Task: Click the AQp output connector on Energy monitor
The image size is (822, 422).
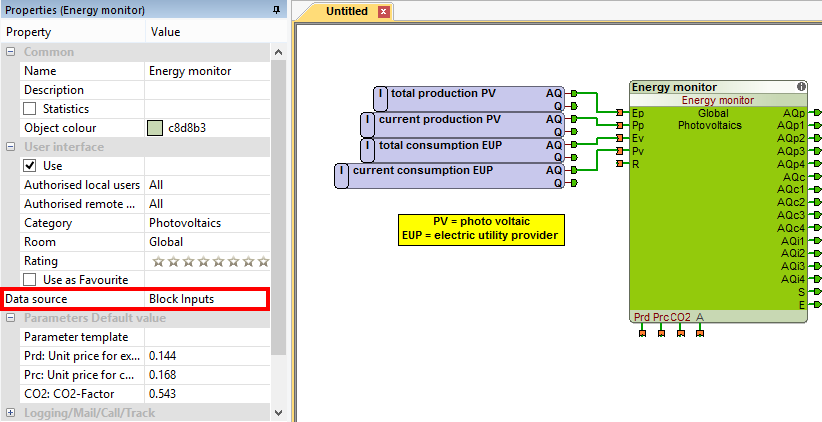Action: [817, 113]
